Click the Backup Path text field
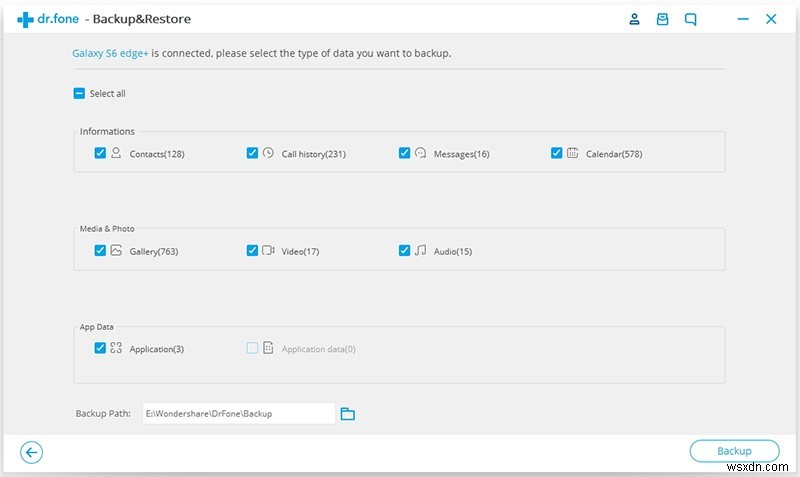The height and width of the screenshot is (477, 800). 238,413
